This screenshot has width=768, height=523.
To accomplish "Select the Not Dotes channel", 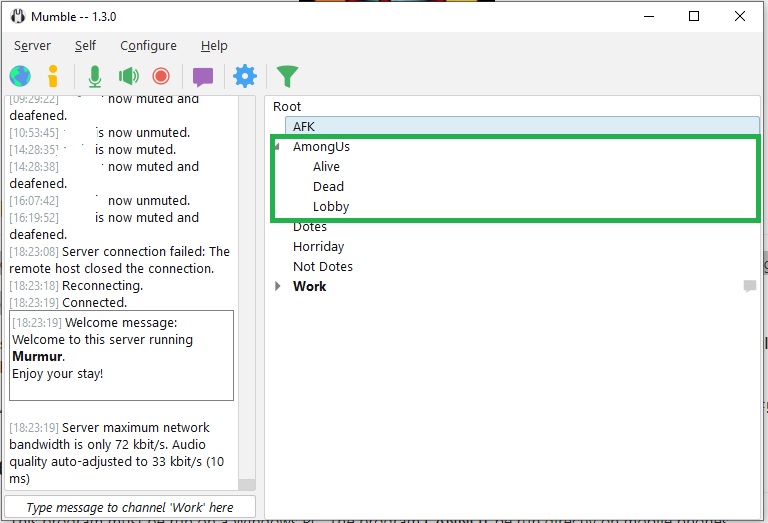I will [323, 266].
